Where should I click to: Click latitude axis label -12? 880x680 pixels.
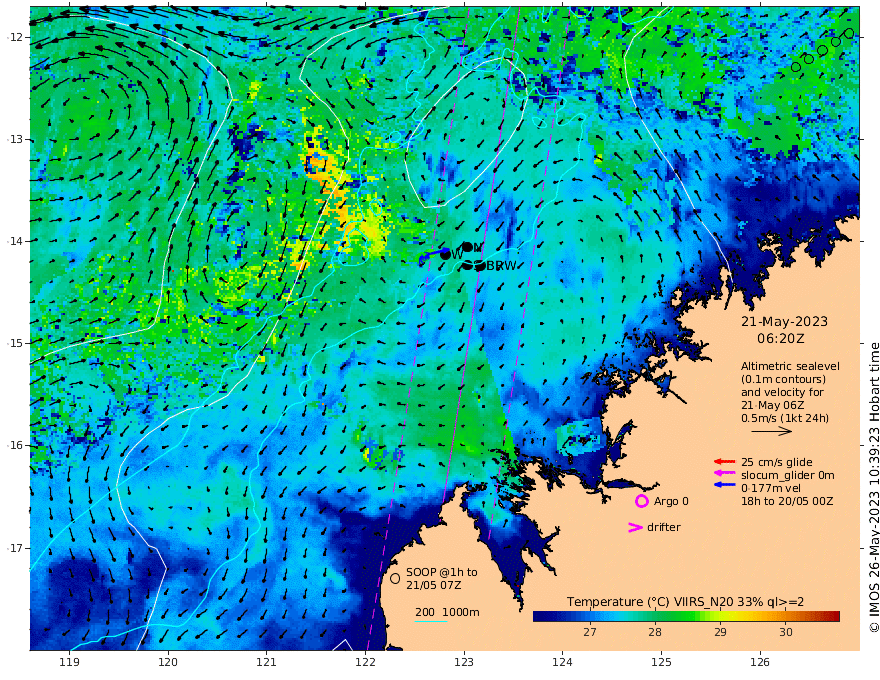(15, 37)
